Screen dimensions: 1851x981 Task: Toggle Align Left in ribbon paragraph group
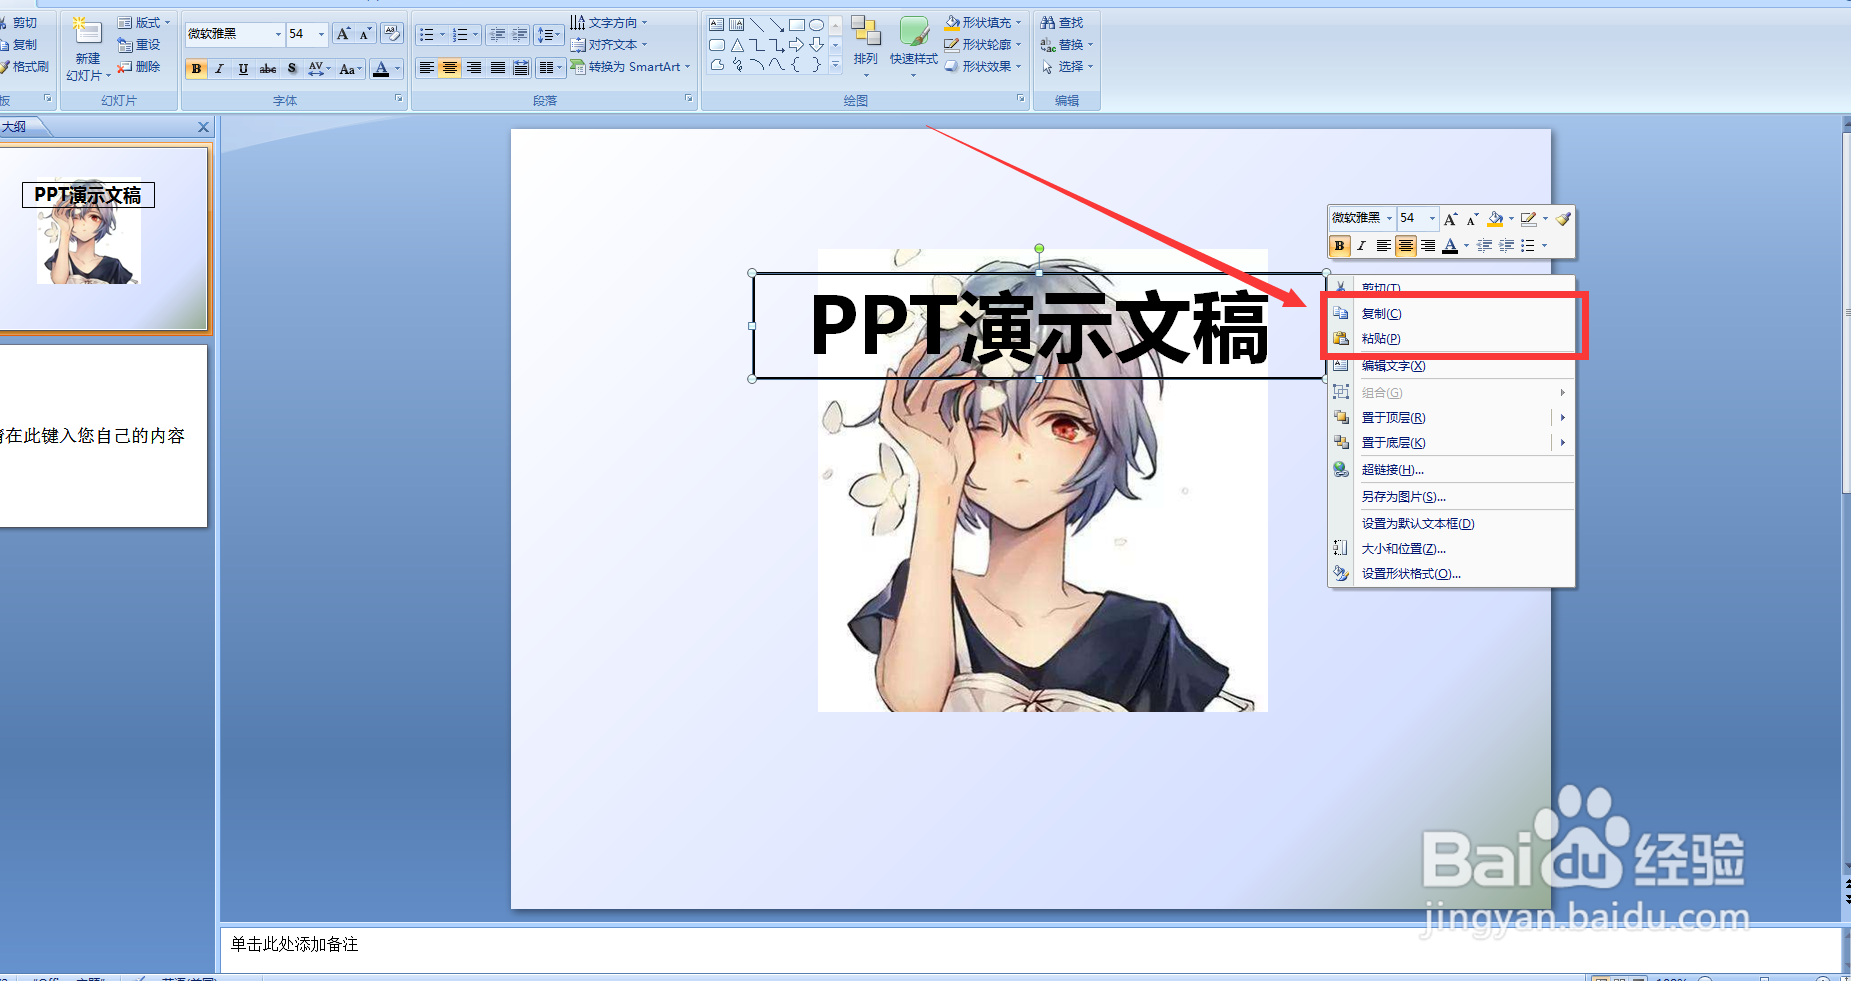pos(427,68)
